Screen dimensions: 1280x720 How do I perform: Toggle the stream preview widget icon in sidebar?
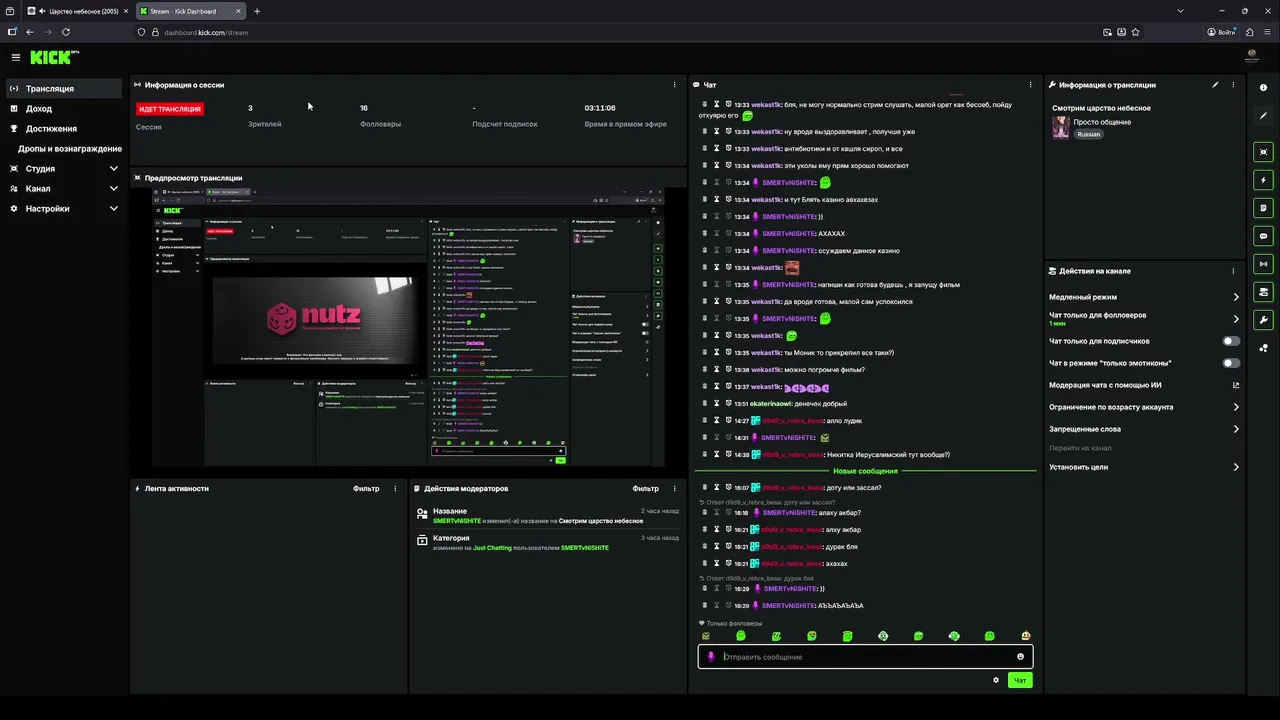(1263, 152)
